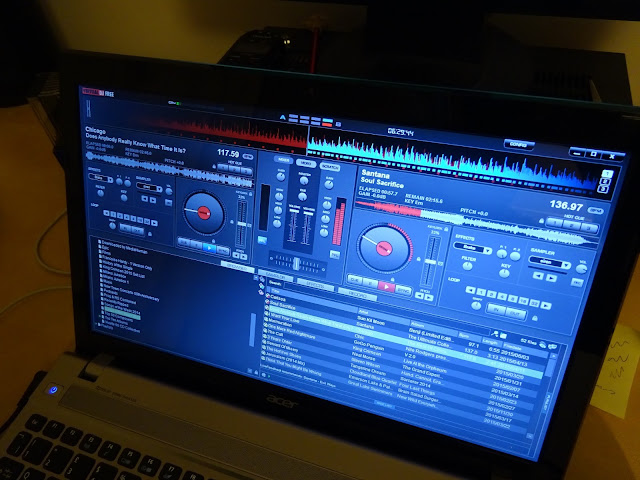Click the left channel gain knob in mixer
The width and height of the screenshot is (640, 480).
[x=281, y=176]
